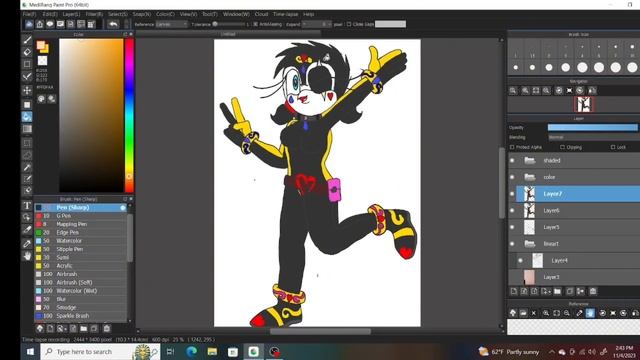Viewport: 640px width, 360px height.
Task: Select Layer6 in the layer list
Action: (x=574, y=211)
